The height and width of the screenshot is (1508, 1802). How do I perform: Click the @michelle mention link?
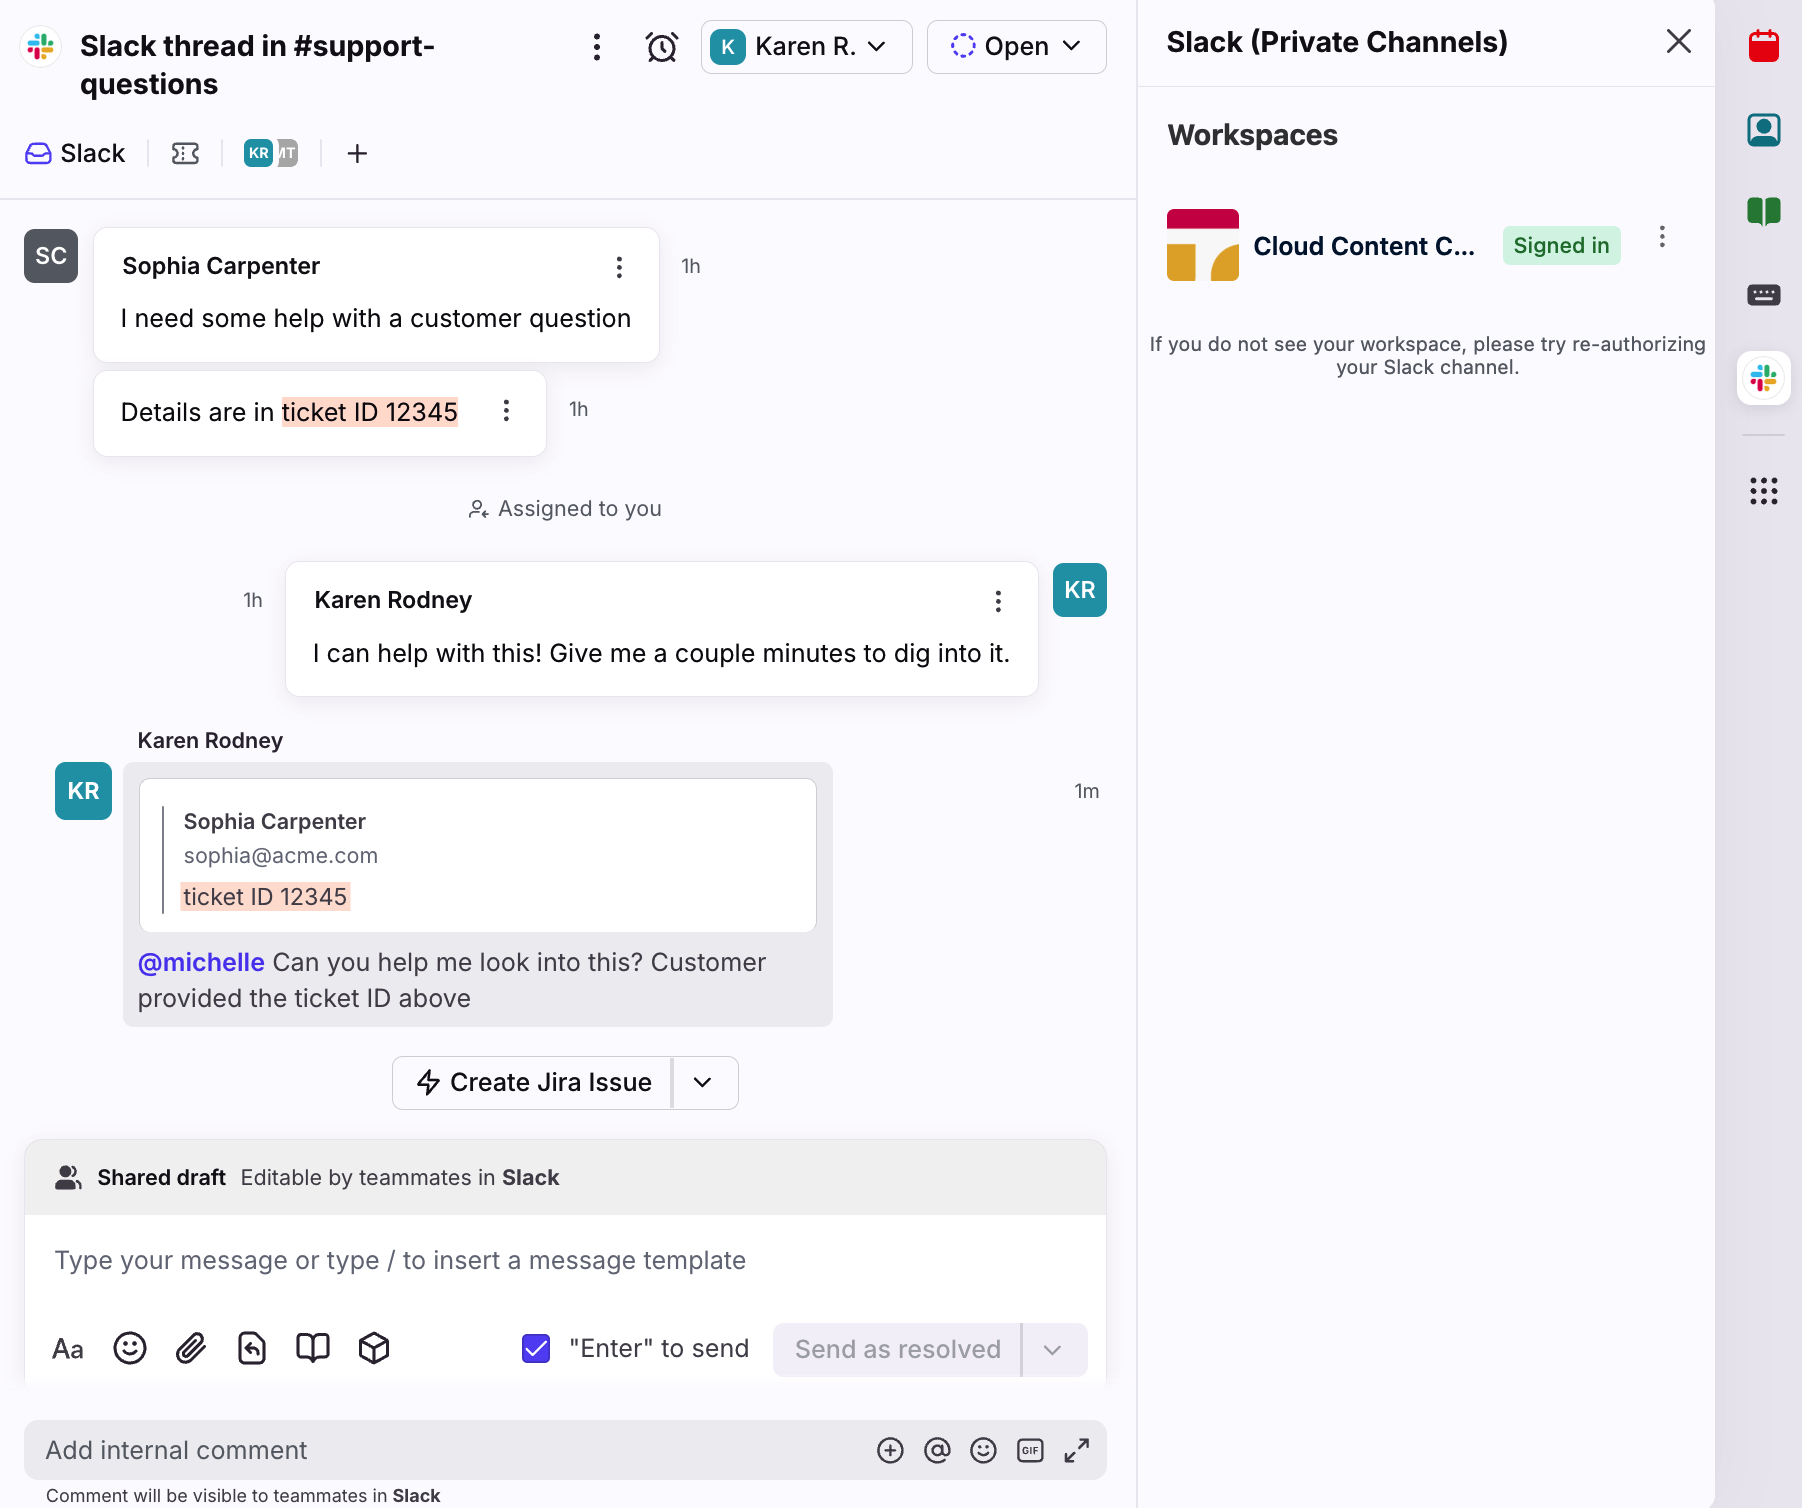click(x=201, y=962)
